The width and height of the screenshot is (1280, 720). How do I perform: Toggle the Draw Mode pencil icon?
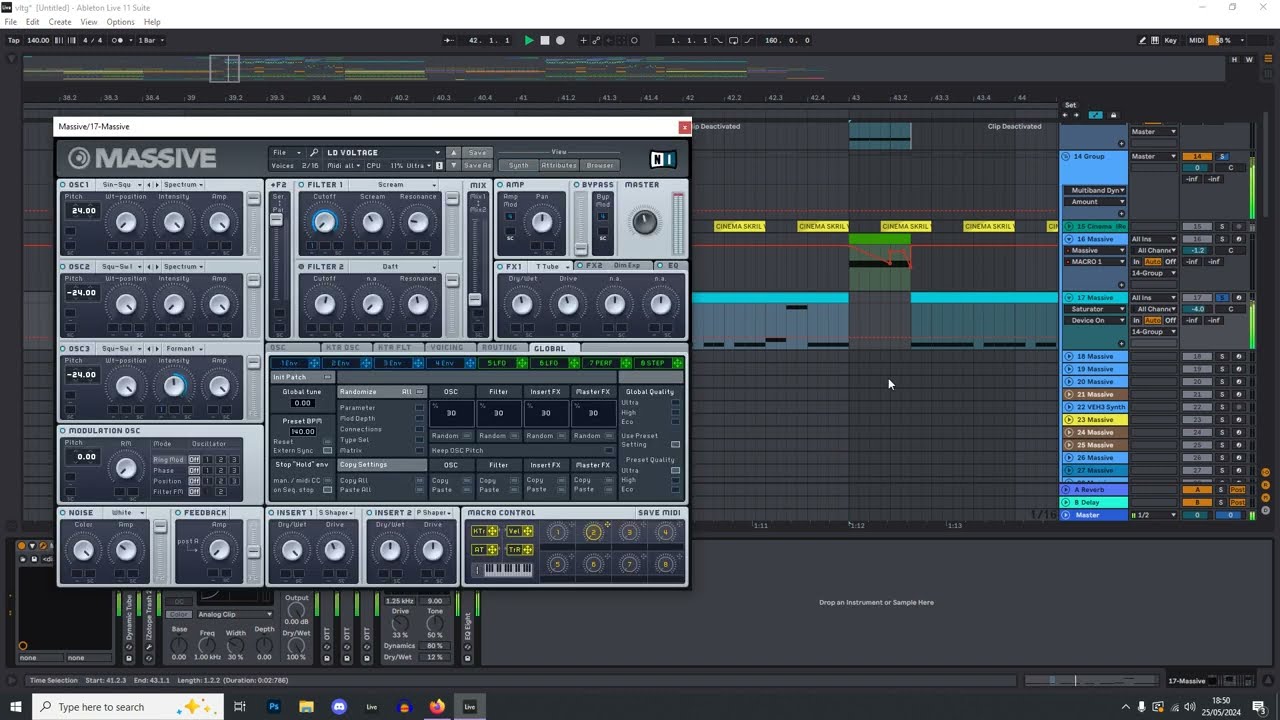tap(1142, 40)
